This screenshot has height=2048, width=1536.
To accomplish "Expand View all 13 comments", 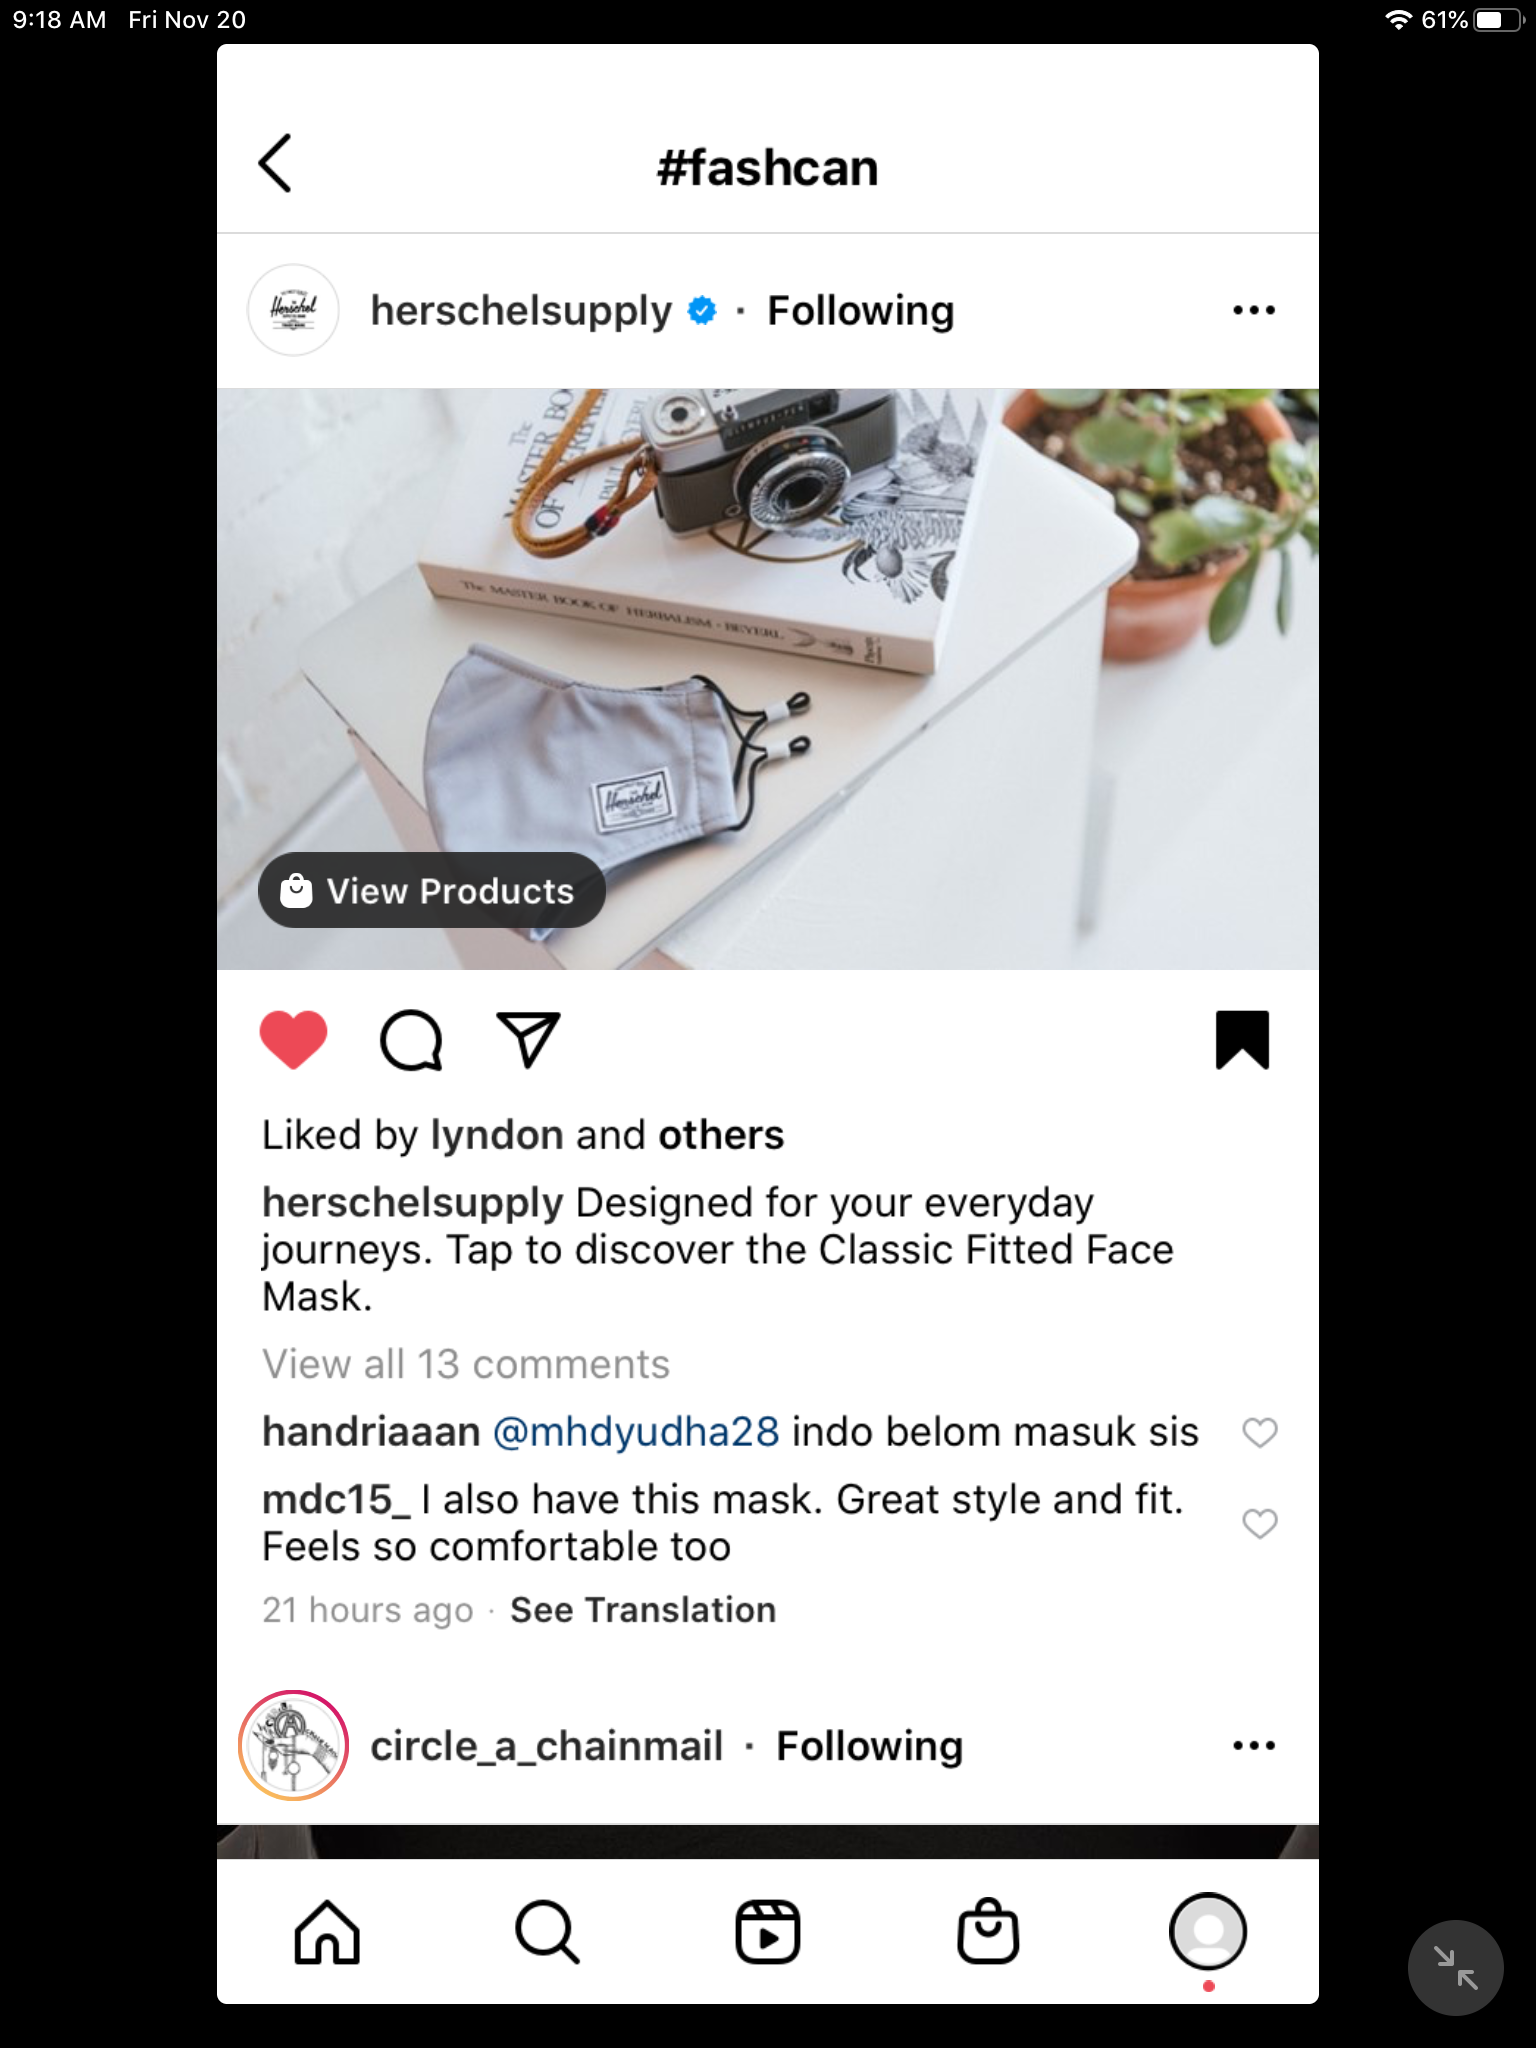I will 466,1364.
